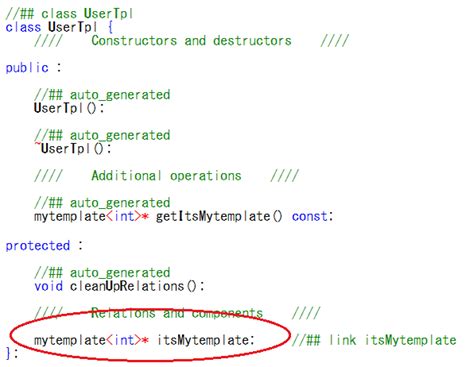Click the 'public :' access specifier

click(x=33, y=68)
